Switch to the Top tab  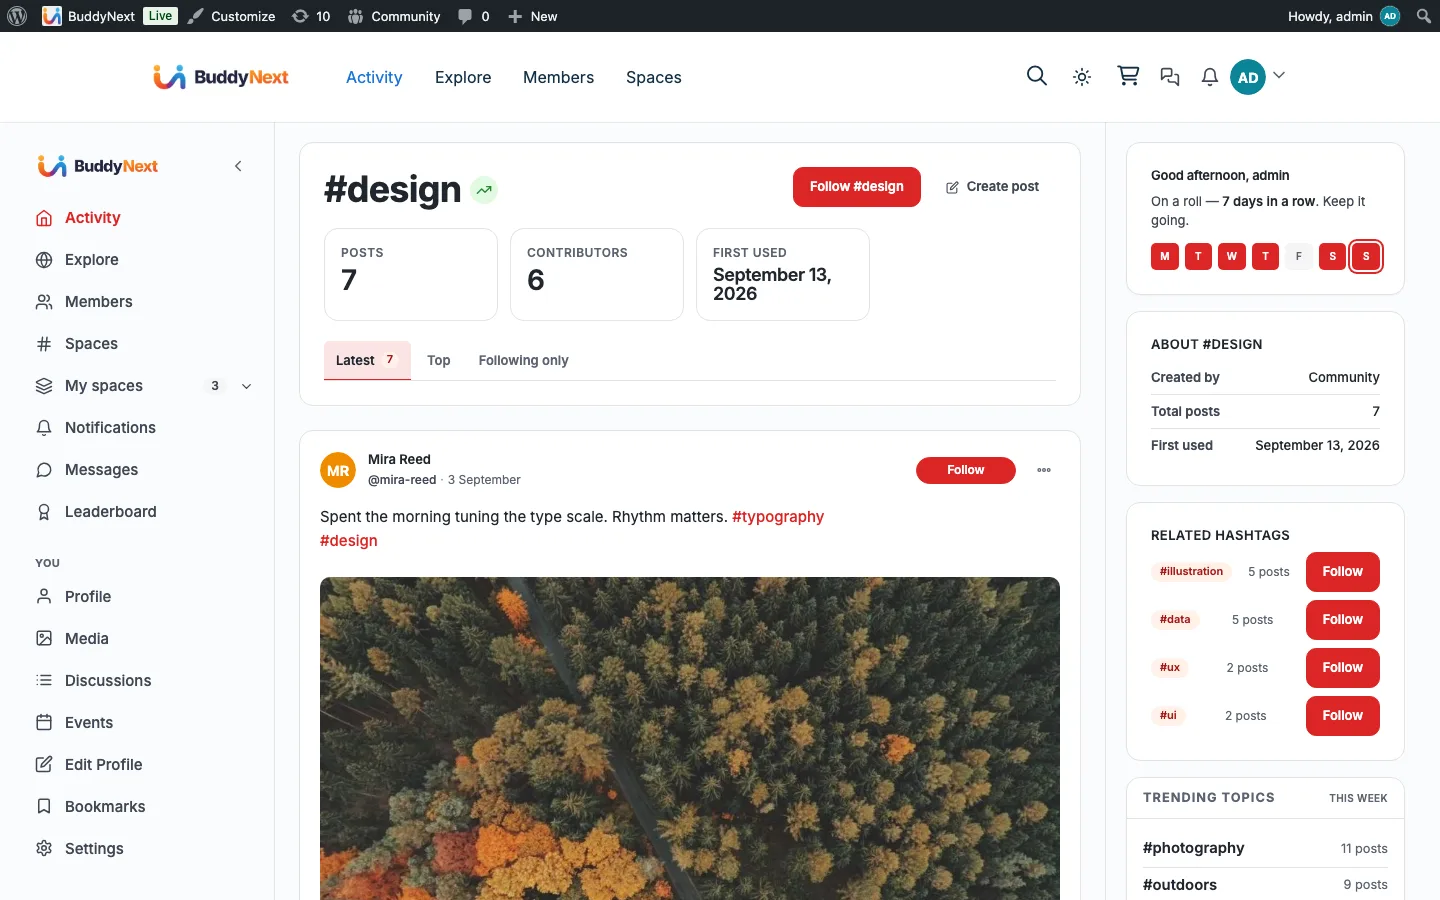[x=439, y=360]
